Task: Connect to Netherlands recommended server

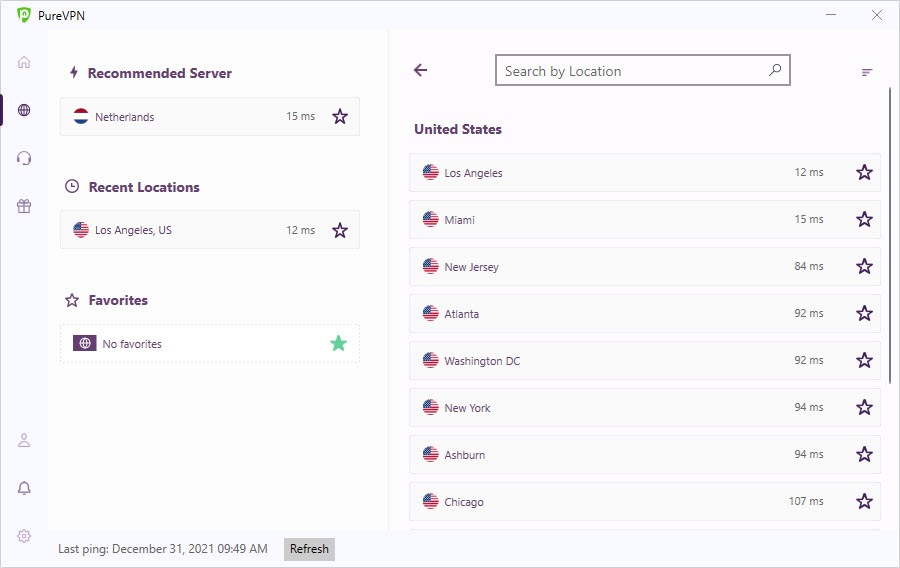Action: coord(210,116)
